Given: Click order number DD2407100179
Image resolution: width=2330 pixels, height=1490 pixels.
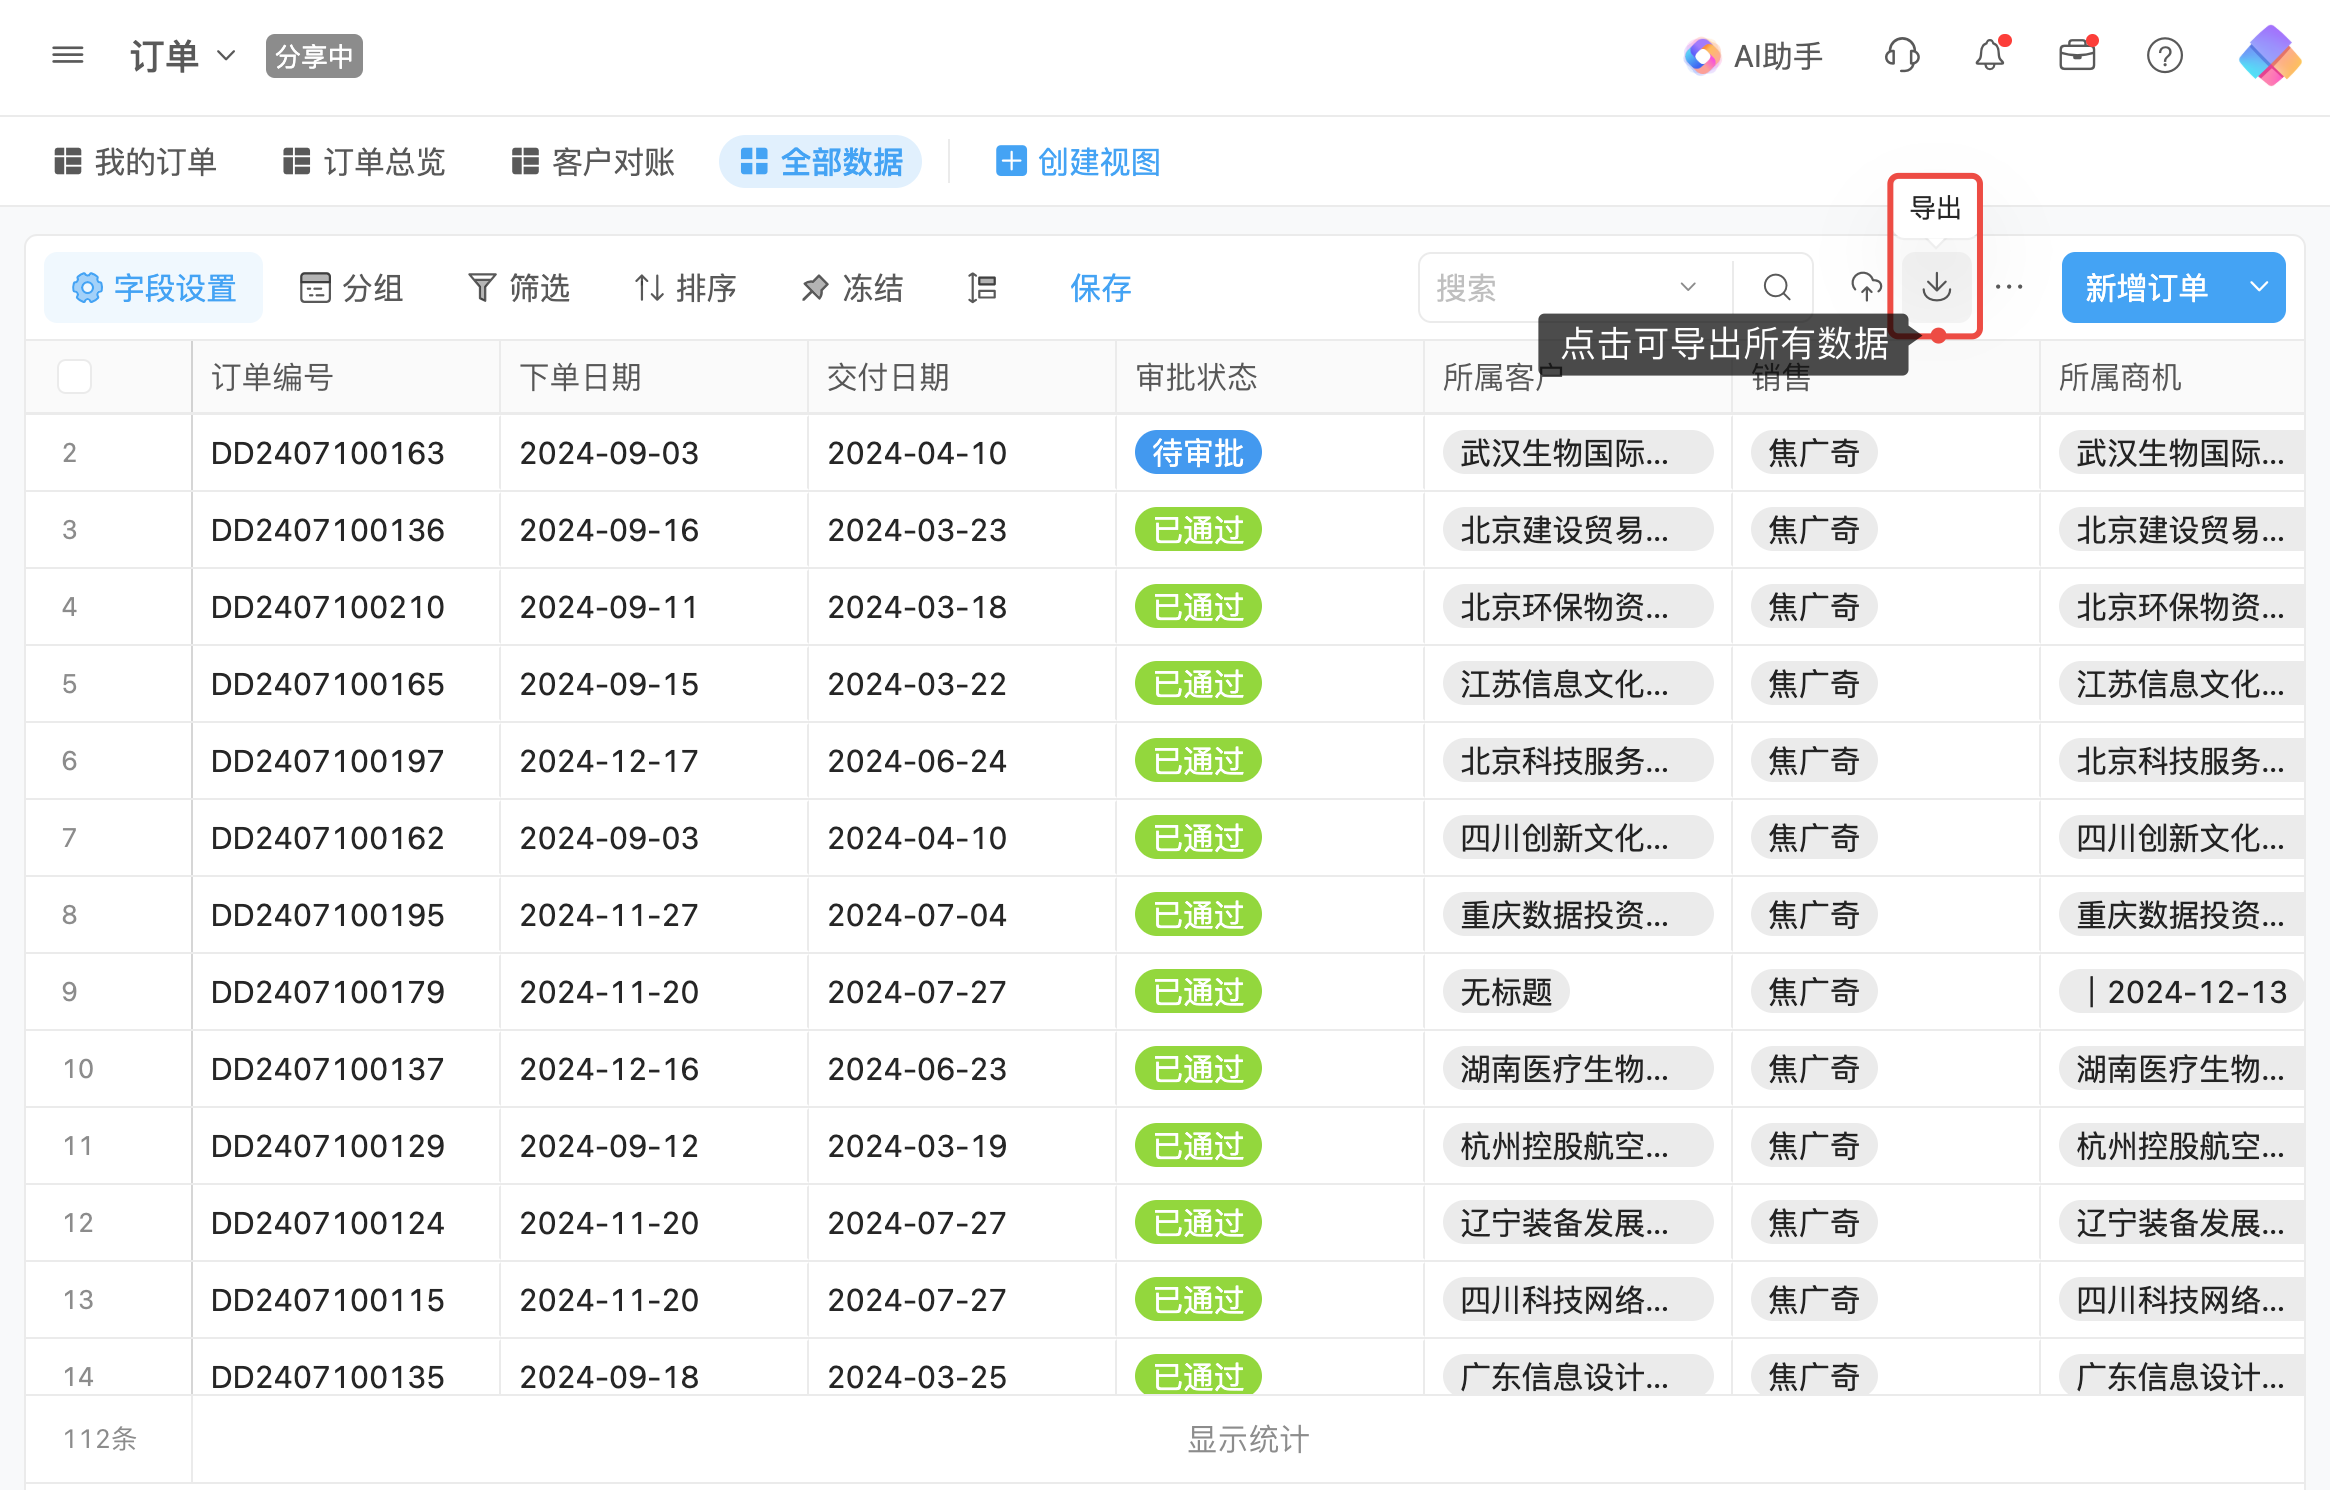Looking at the screenshot, I should pos(327,992).
